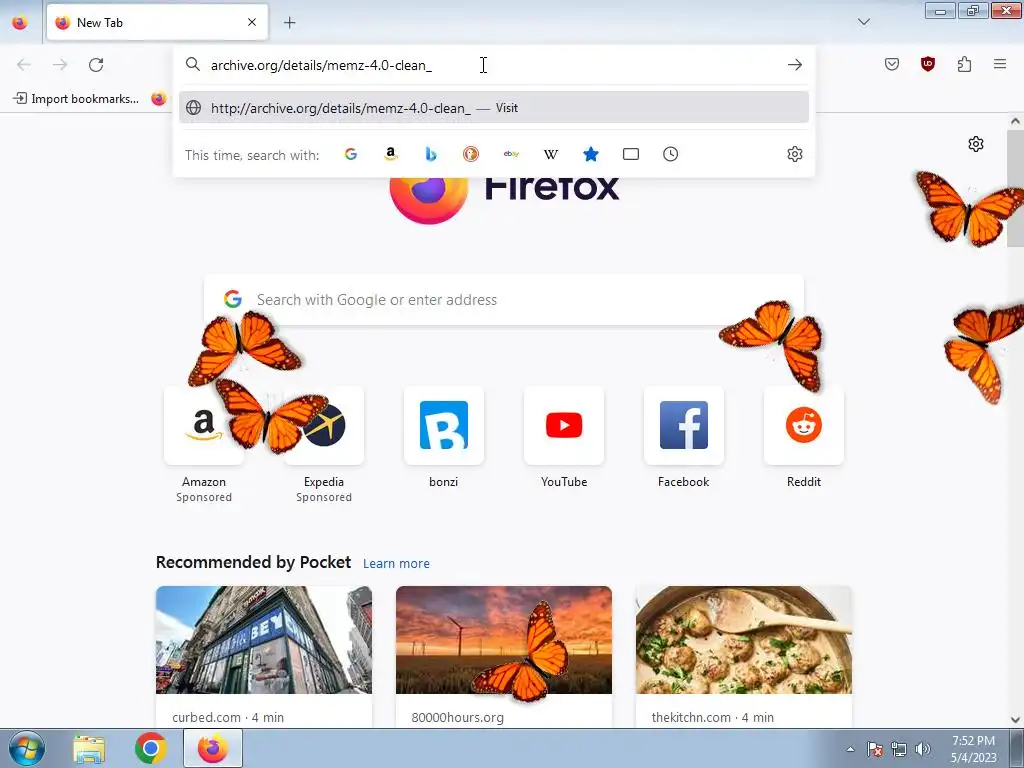Viewport: 1024px width, 768px height.
Task: Search this time with Wikipedia
Action: coord(551,154)
